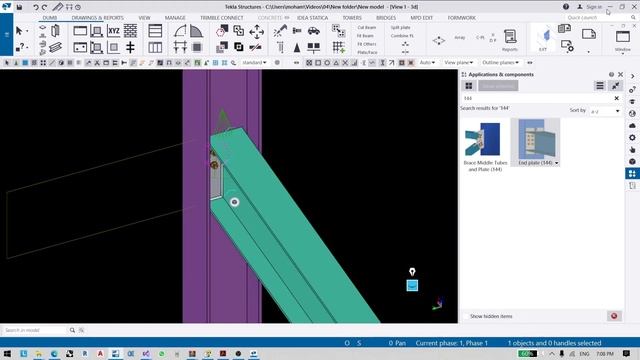Click Combine PL command
Image resolution: width=640 pixels, height=360 pixels.
point(402,36)
